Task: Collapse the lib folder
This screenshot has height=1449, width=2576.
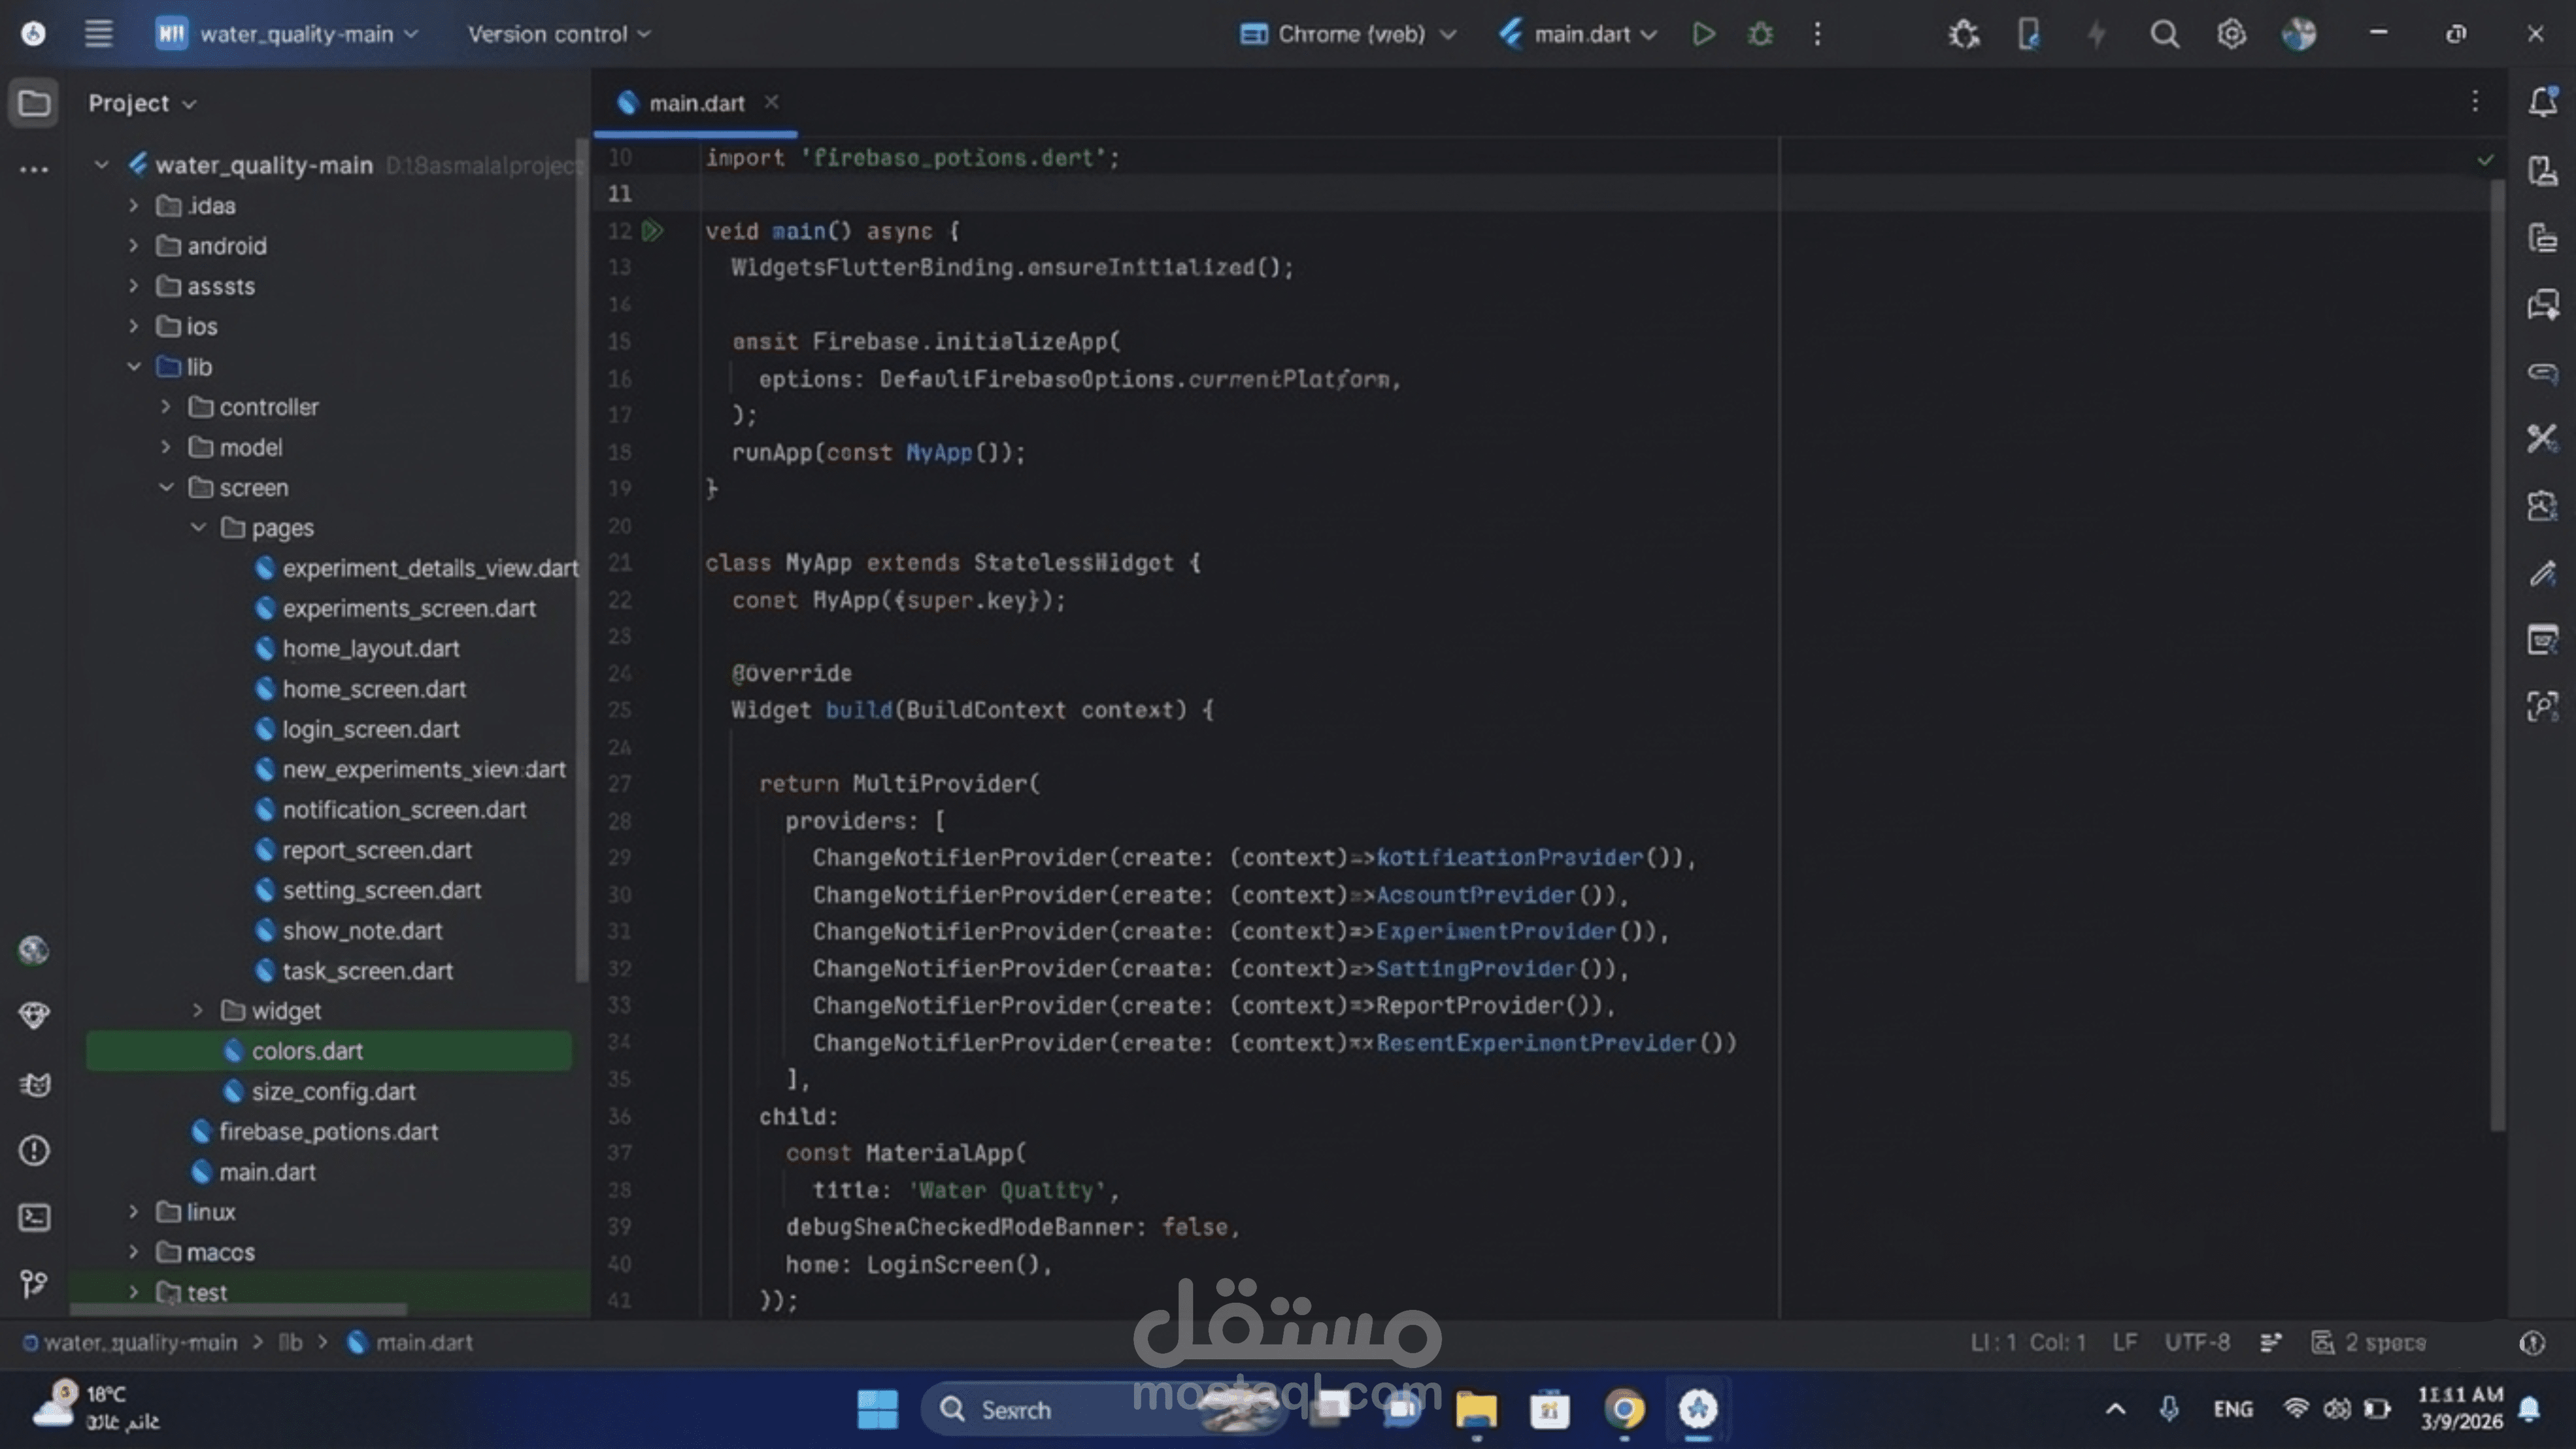Action: 134,367
